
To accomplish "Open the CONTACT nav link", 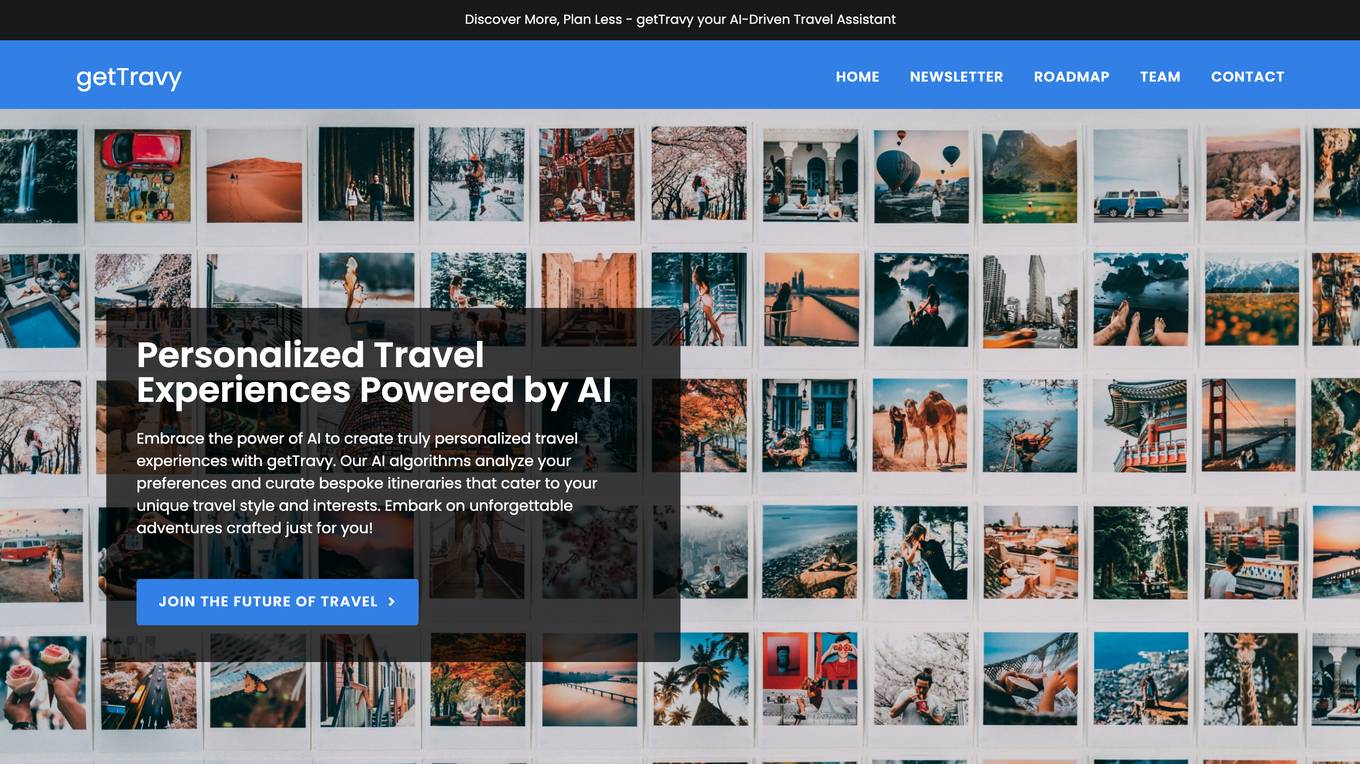I will point(1247,76).
